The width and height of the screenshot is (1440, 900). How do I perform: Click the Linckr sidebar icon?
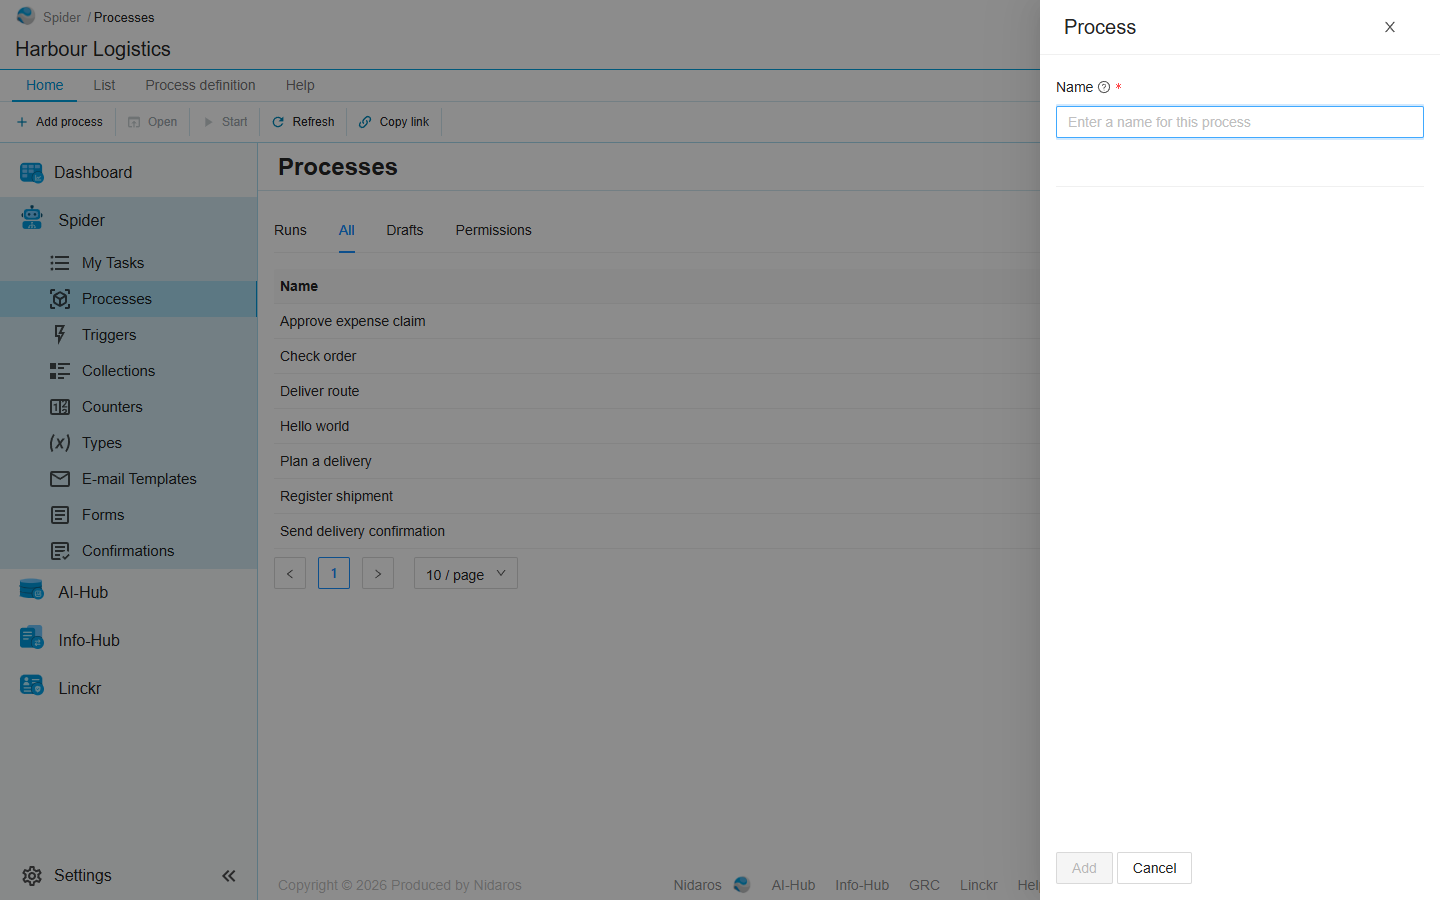[32, 686]
